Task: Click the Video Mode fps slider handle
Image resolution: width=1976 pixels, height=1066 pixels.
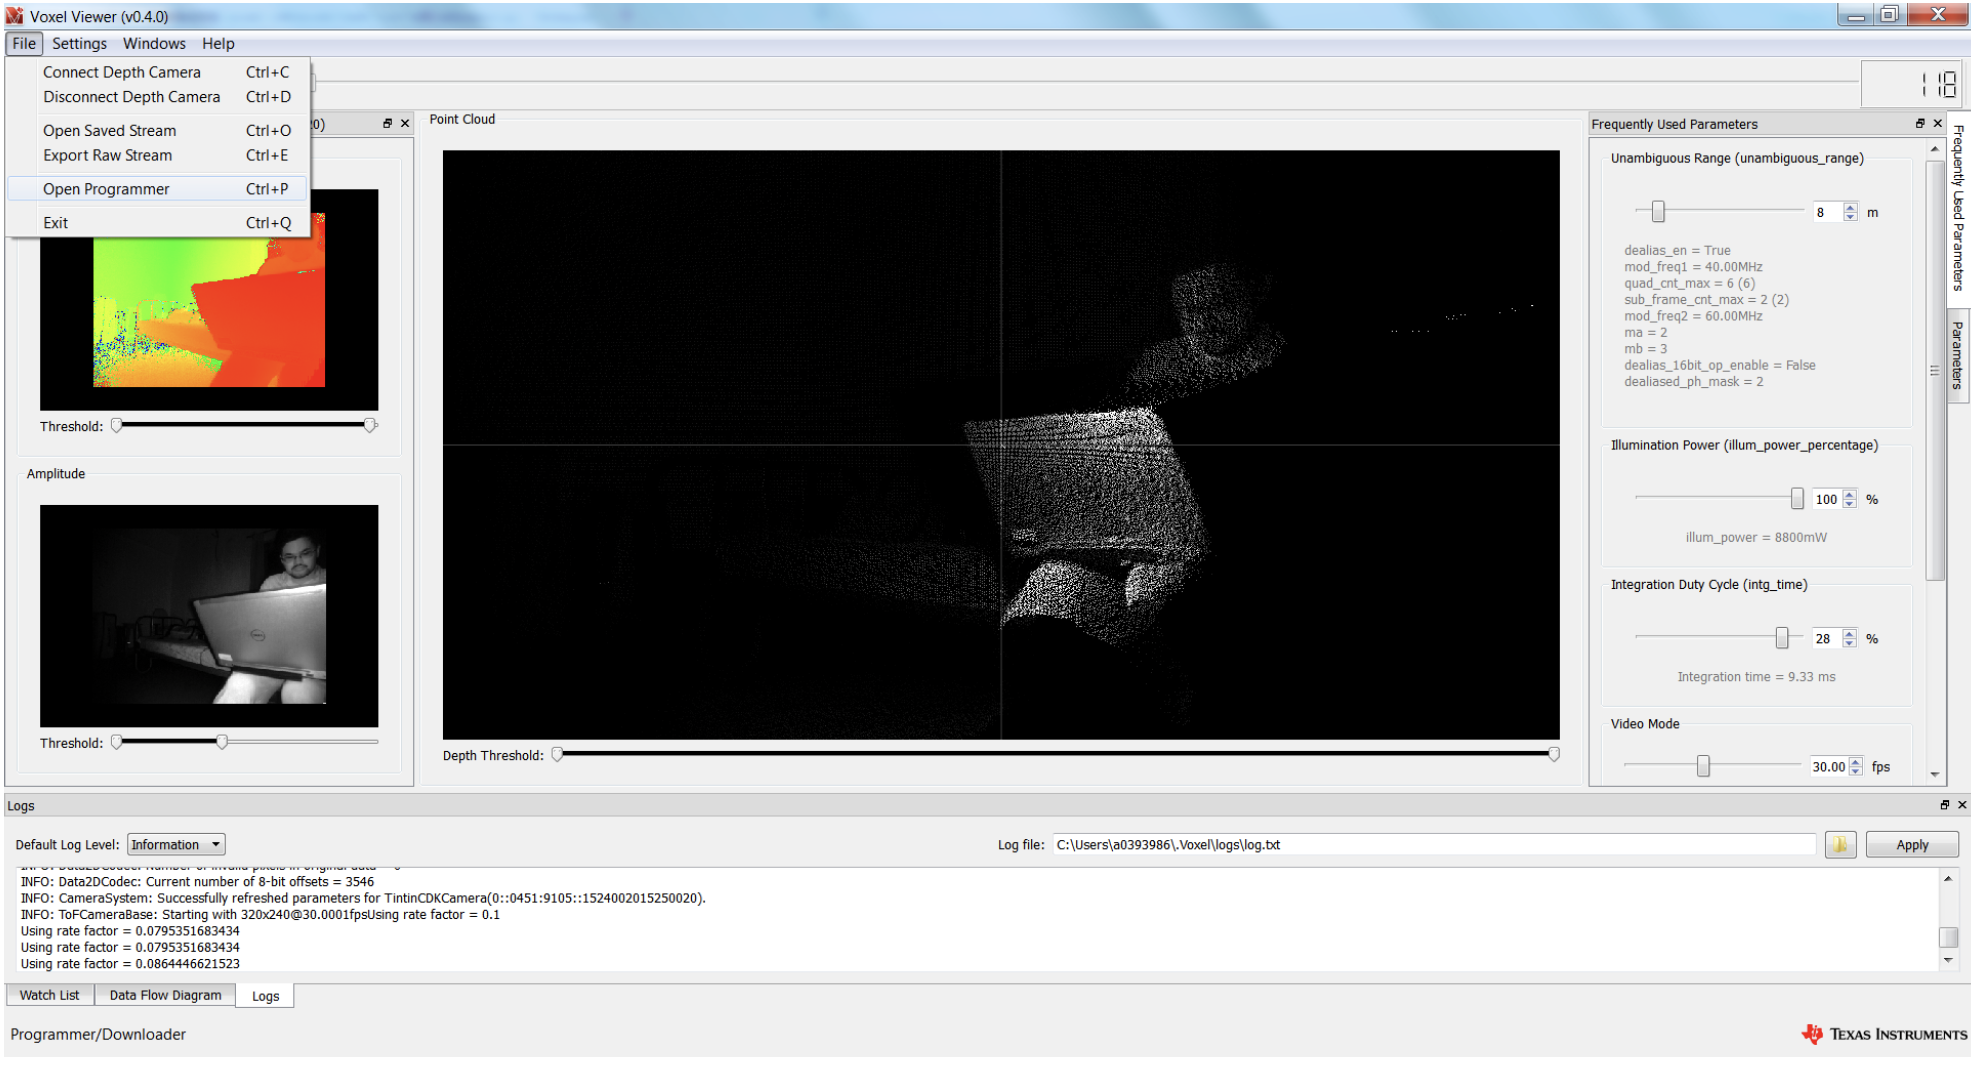Action: coord(1703,766)
